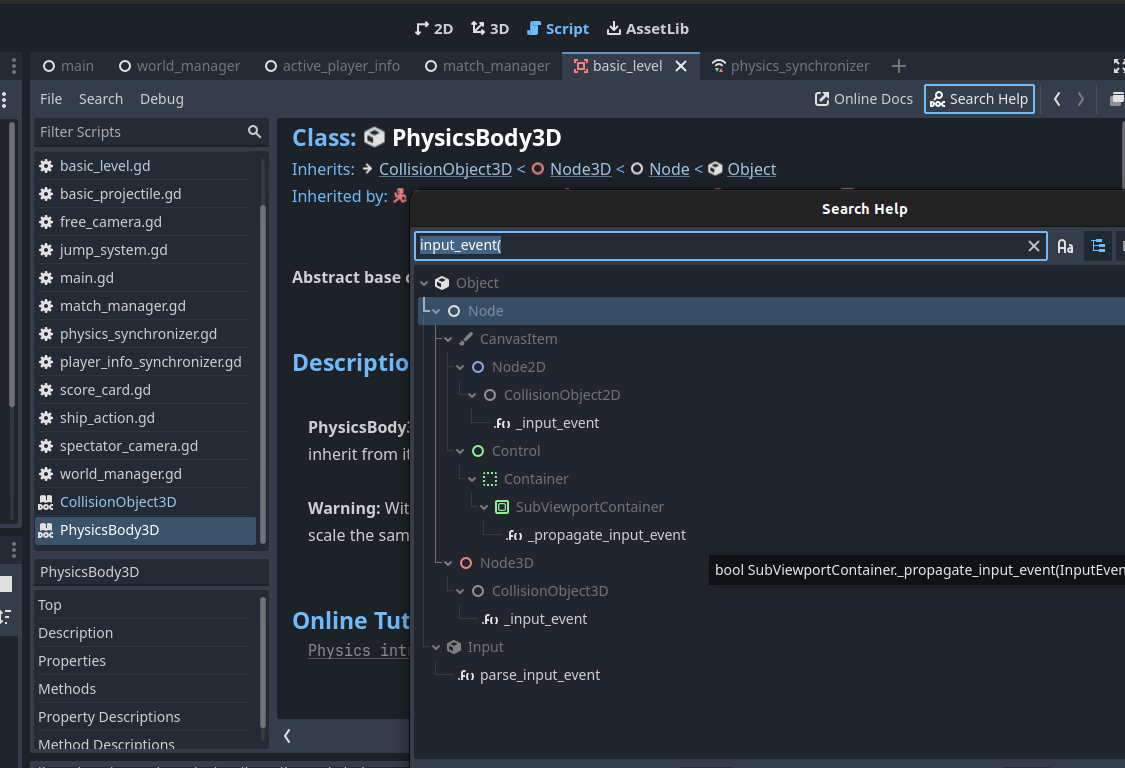Switch to the 3D workspace

[490, 29]
